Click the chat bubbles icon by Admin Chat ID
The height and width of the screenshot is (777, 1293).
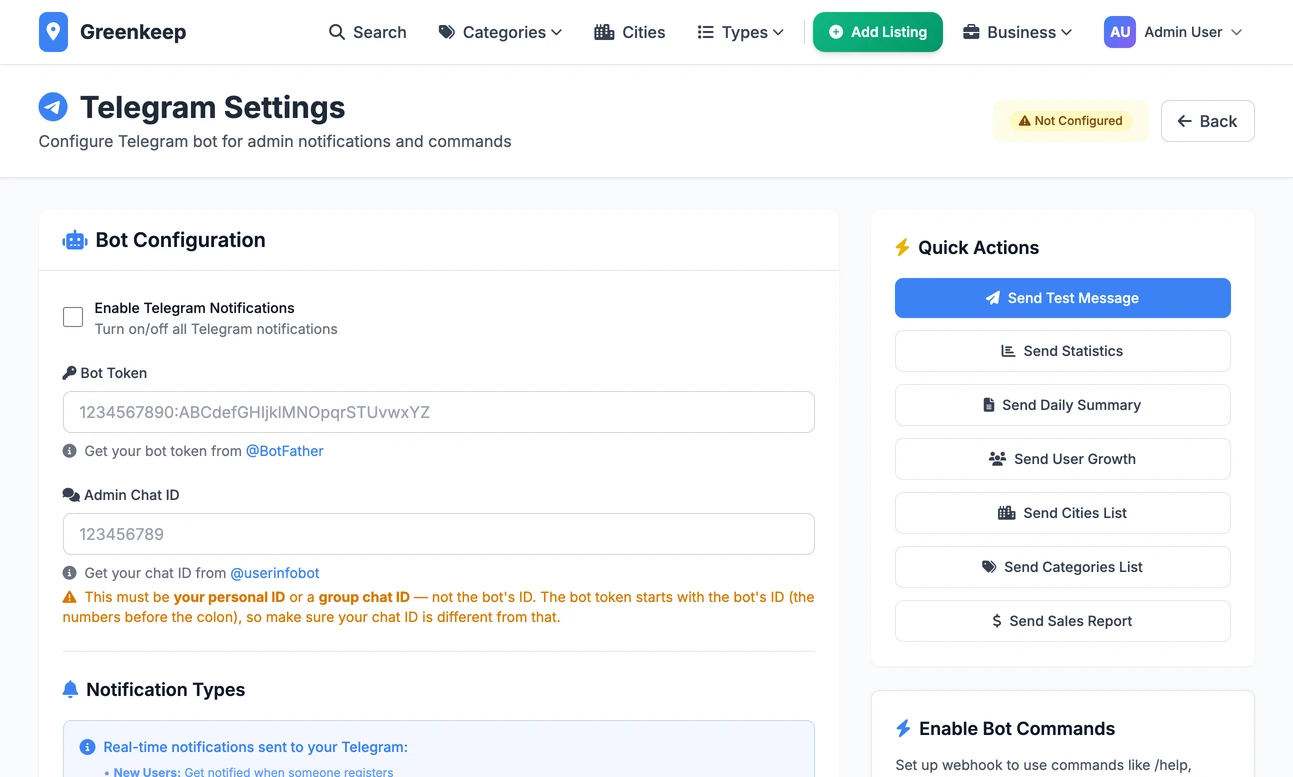click(71, 495)
